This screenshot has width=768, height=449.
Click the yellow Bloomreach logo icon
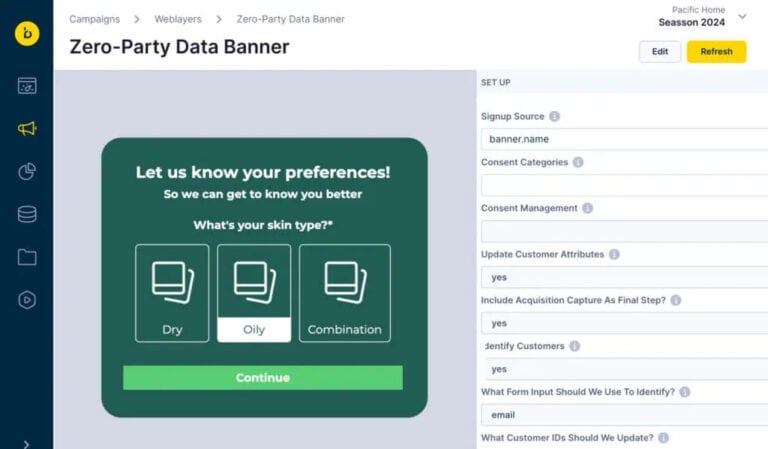[x=27, y=33]
